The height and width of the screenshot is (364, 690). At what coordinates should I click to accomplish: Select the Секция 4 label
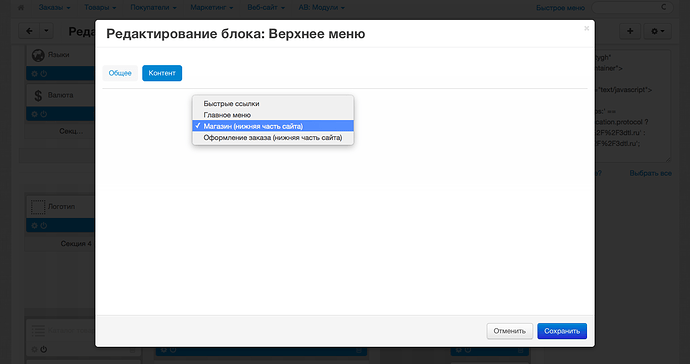pyautogui.click(x=76, y=243)
